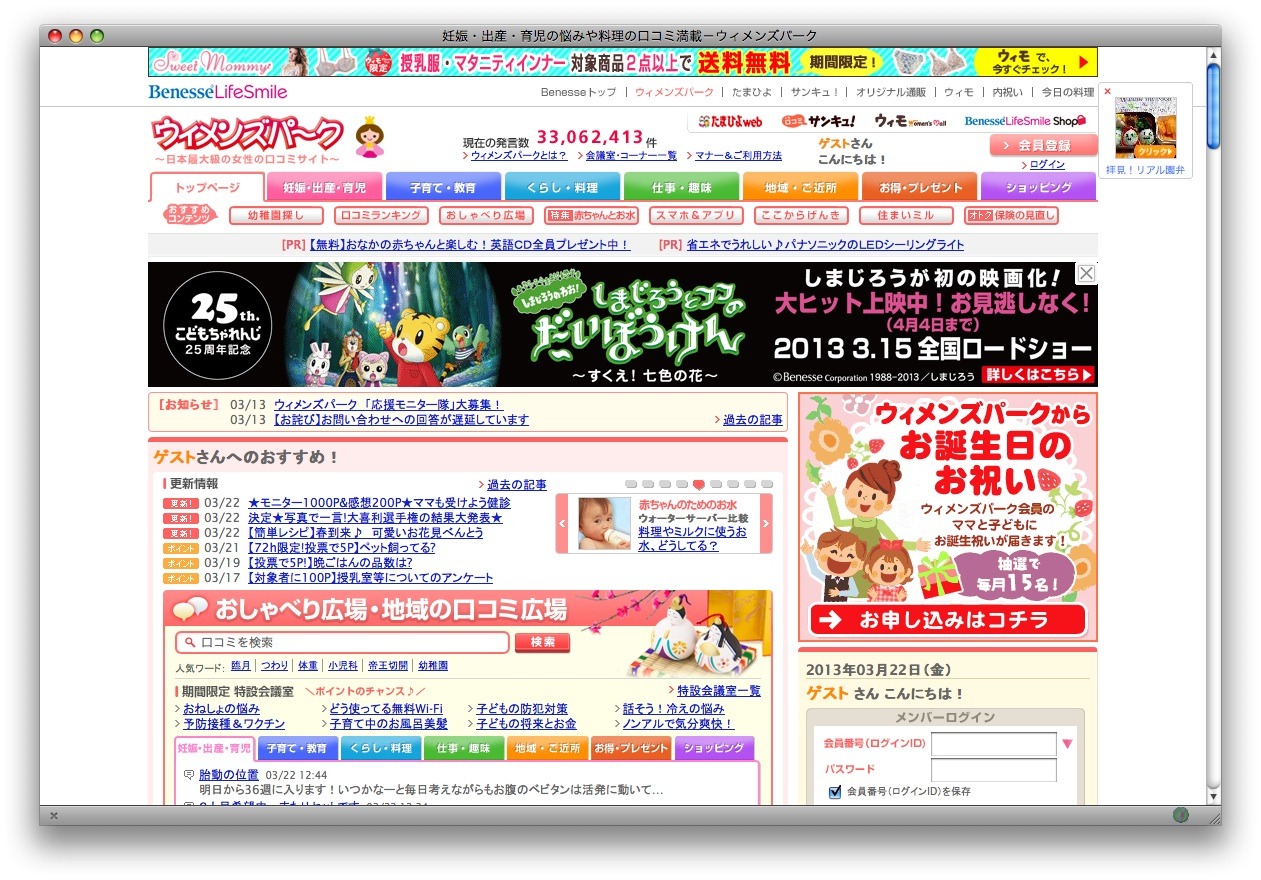Click the ここからげんき button
Viewport: 1261px width, 880px height.
click(x=801, y=215)
